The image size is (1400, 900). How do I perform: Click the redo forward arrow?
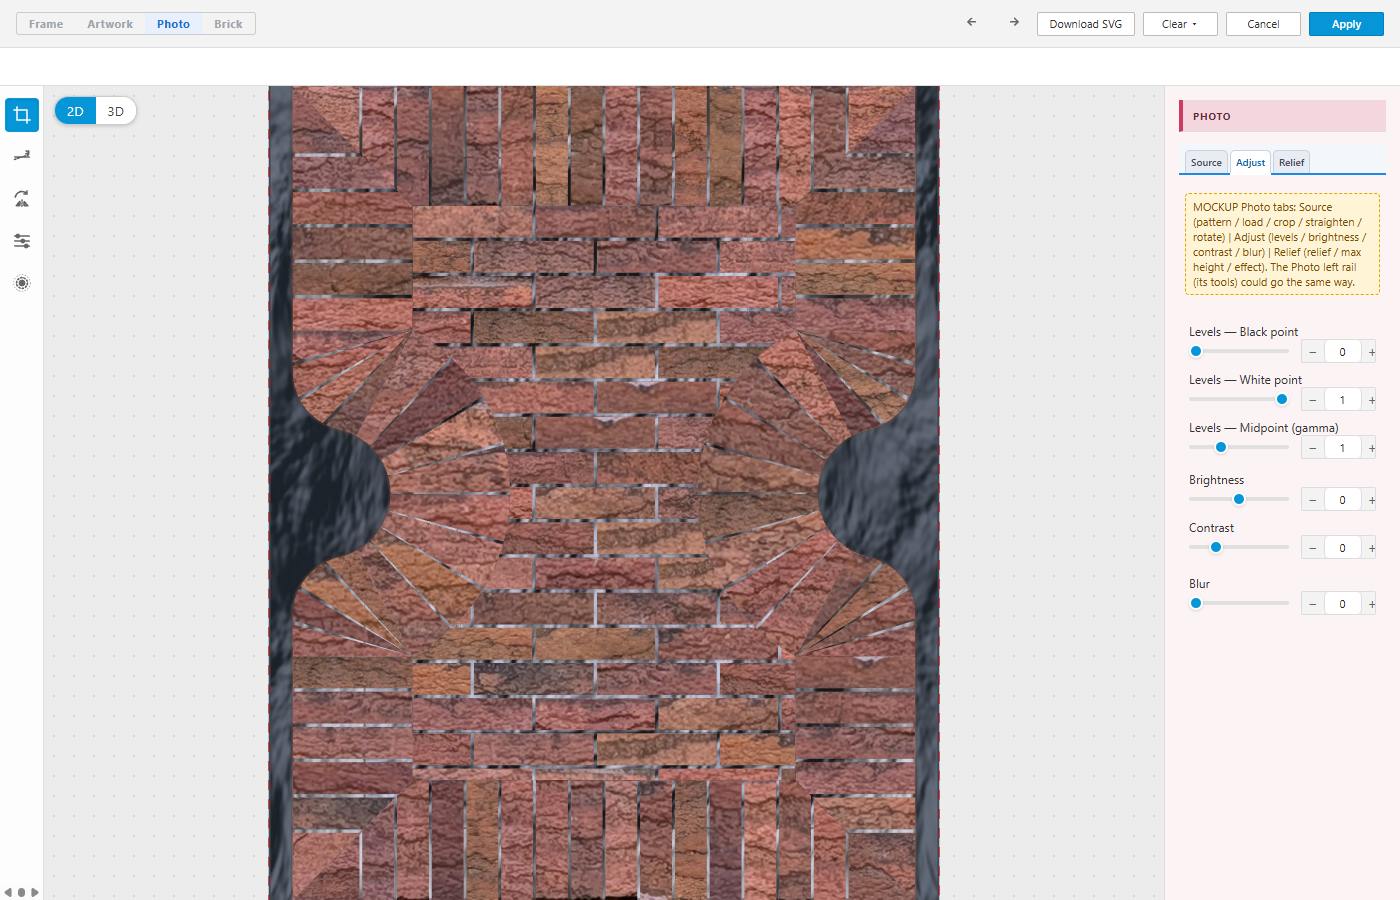[x=1014, y=22]
